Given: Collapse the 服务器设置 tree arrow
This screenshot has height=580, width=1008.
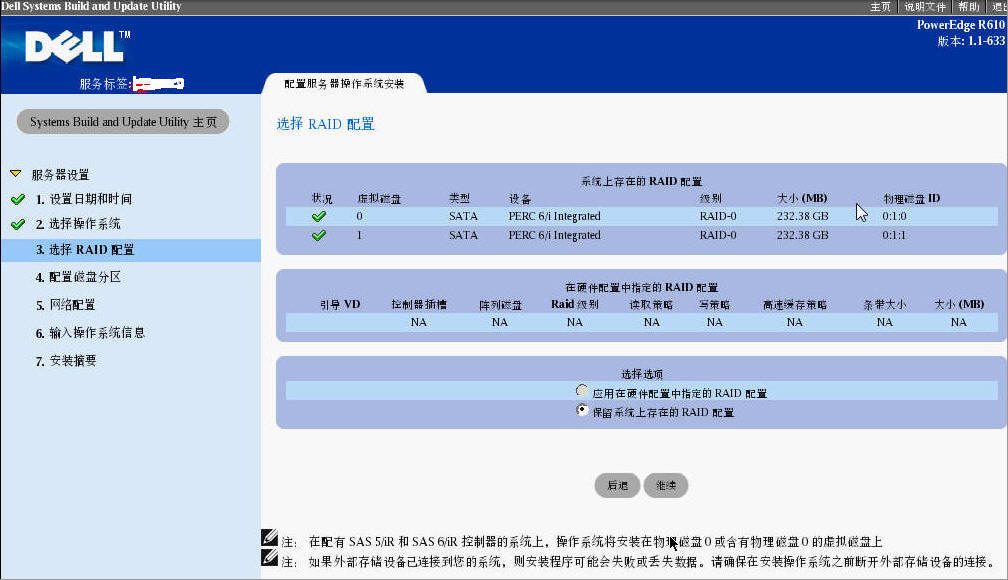Looking at the screenshot, I should [16, 174].
